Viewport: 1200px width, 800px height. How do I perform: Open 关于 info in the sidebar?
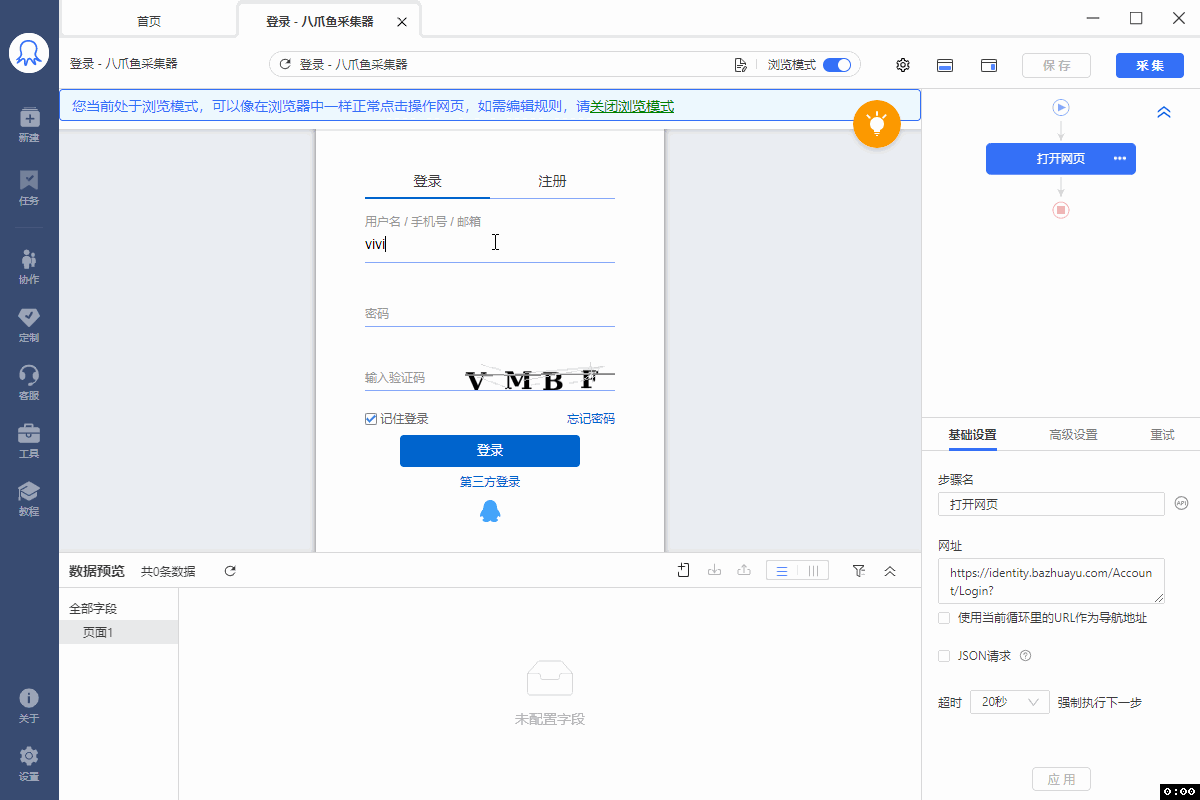tap(29, 705)
